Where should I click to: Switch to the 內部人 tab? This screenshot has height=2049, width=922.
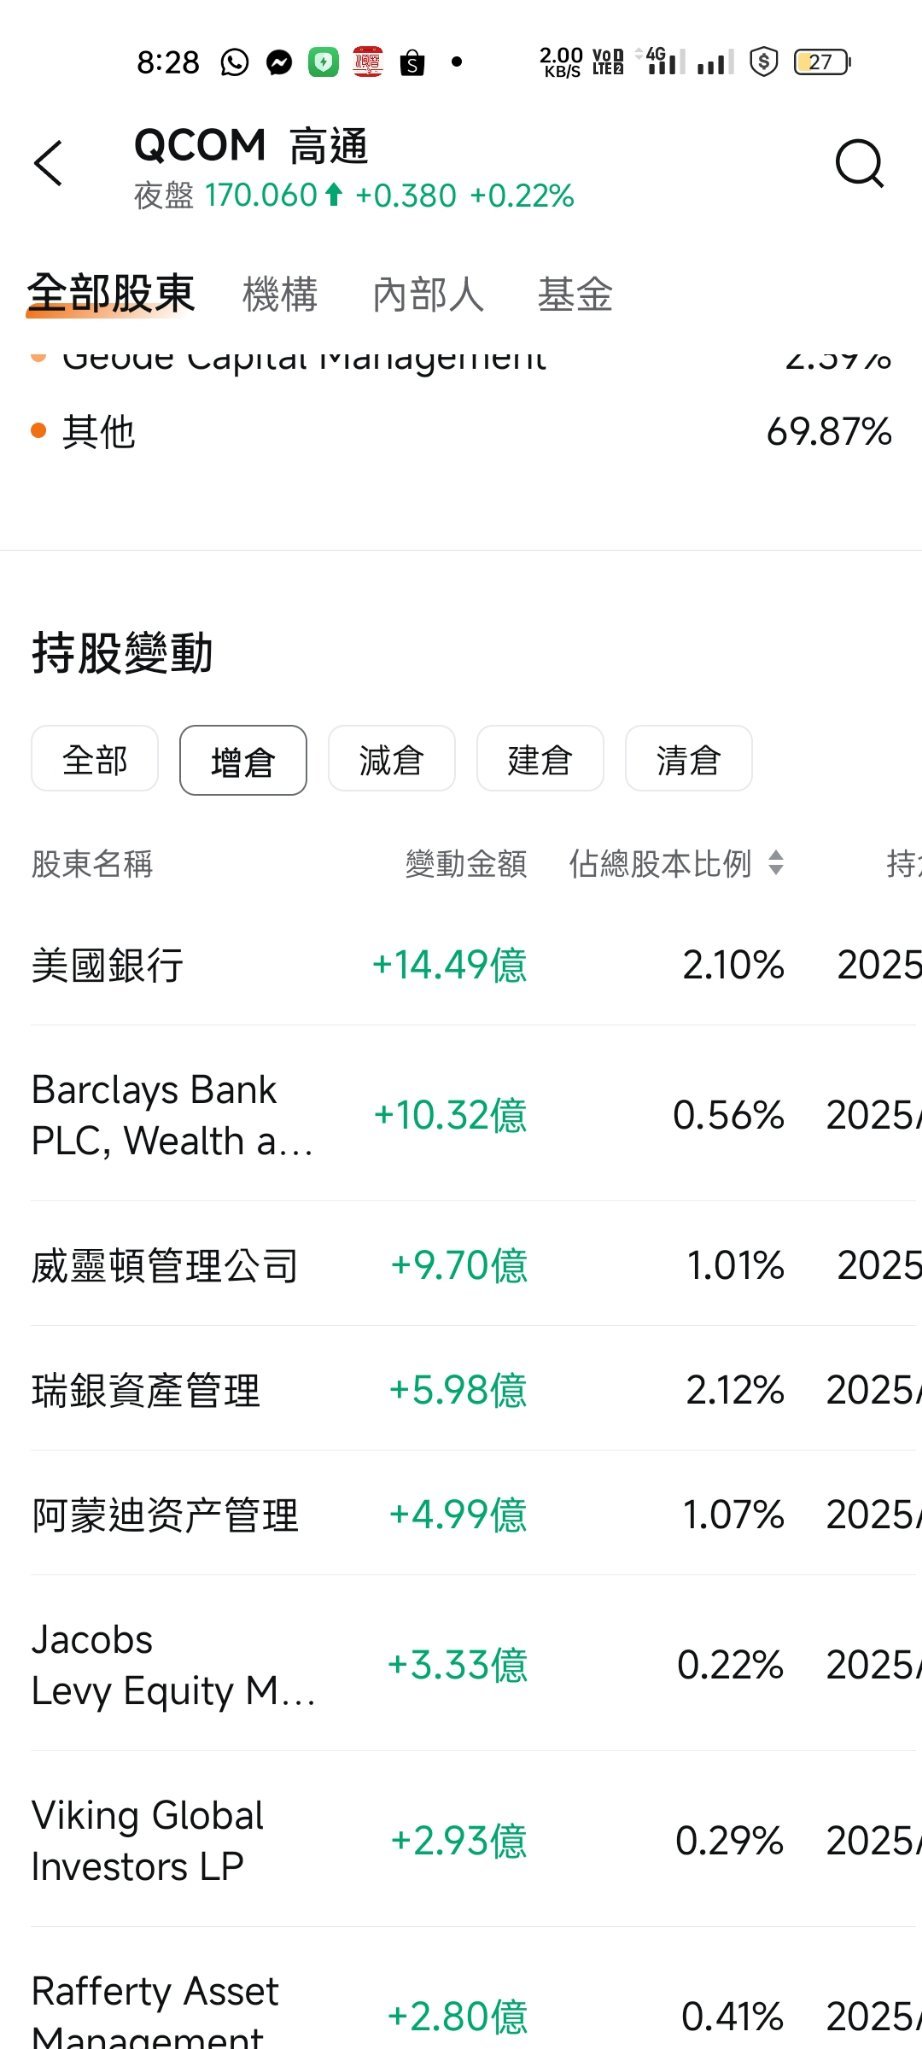click(427, 295)
